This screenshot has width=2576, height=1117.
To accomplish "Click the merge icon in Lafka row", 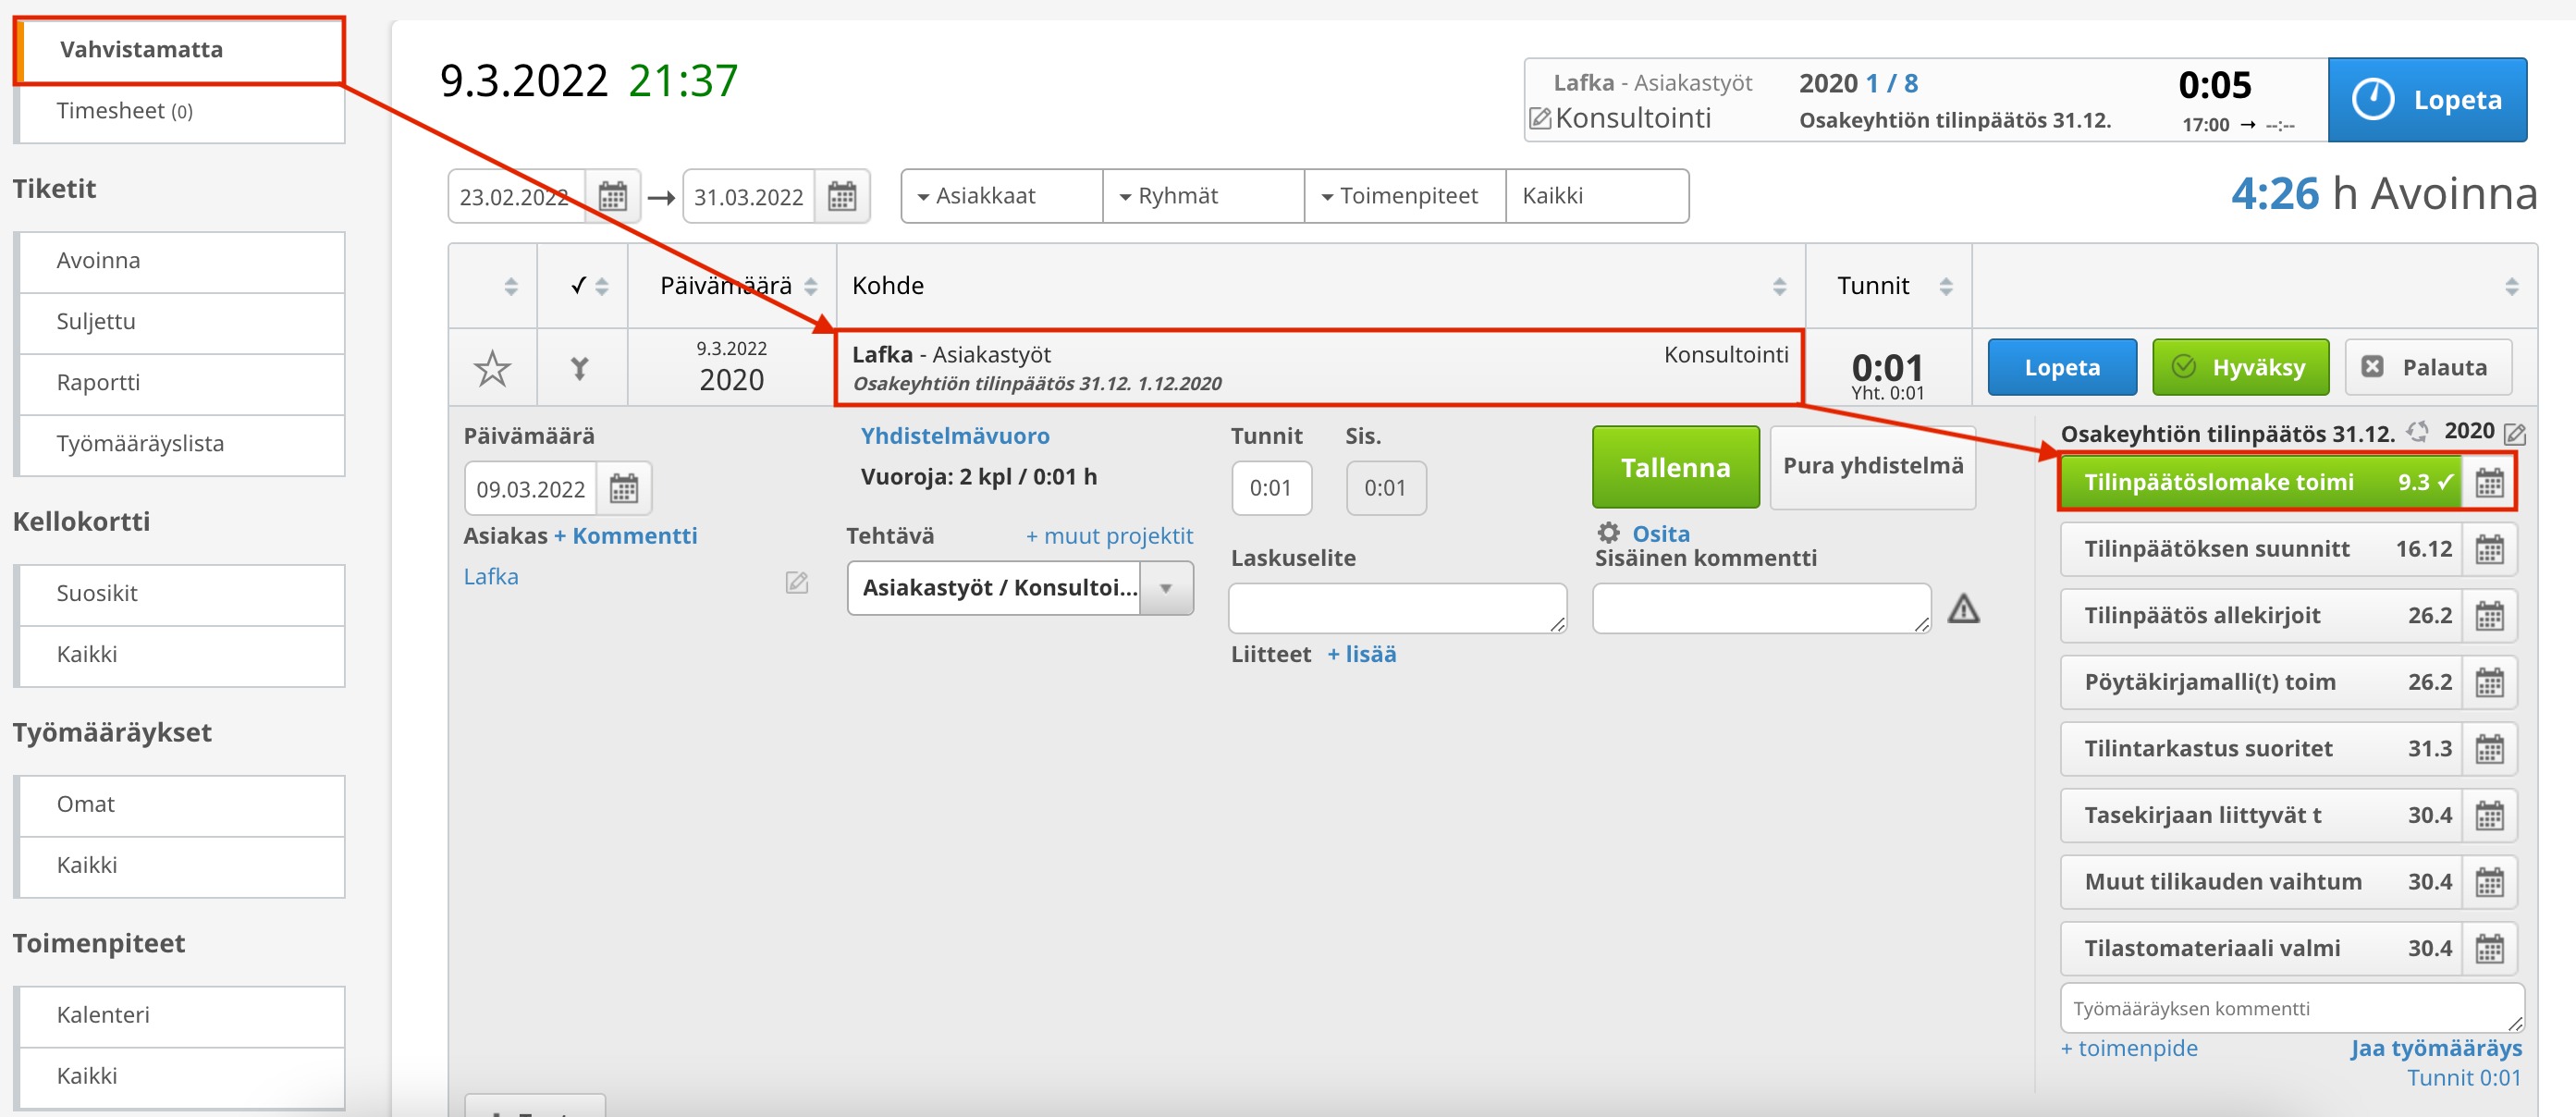I will coord(579,369).
